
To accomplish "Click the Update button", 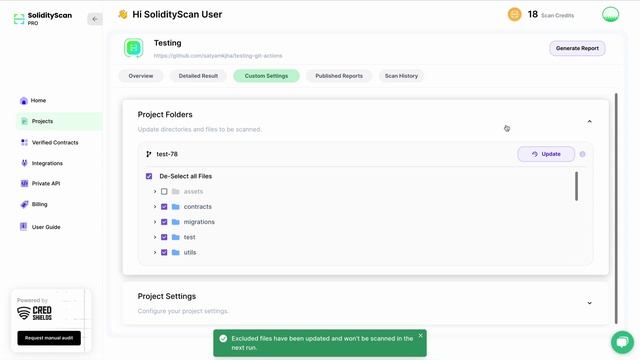I will coord(546,154).
